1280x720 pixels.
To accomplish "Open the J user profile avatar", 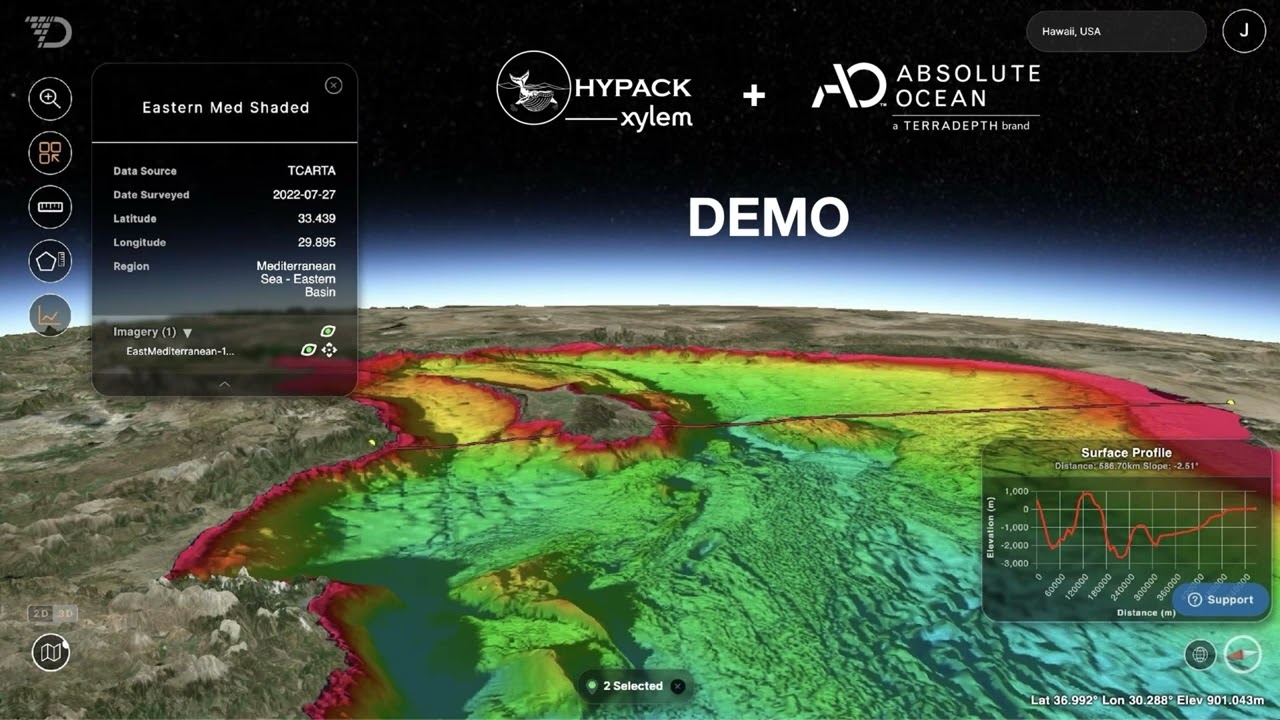I will [1244, 31].
